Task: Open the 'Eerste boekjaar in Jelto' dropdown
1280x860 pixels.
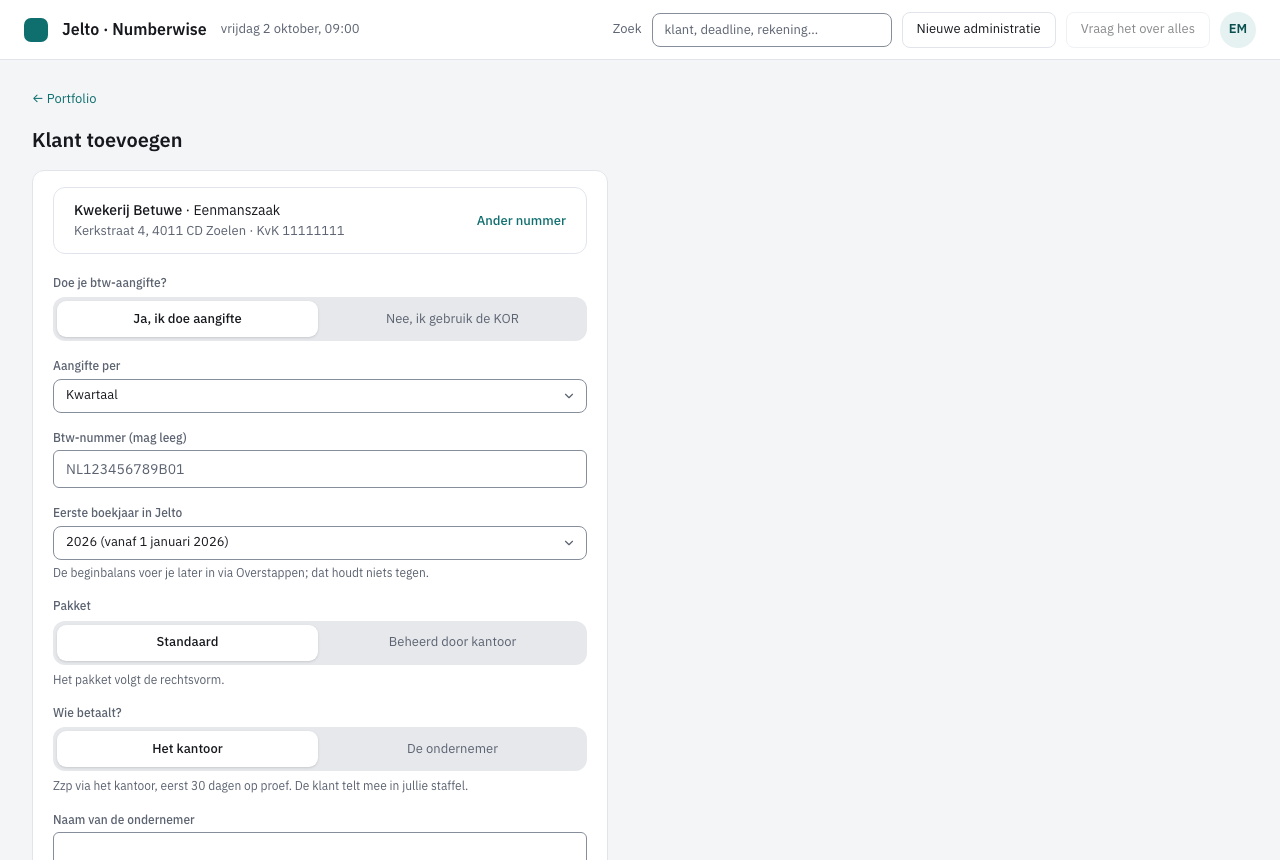Action: click(320, 543)
